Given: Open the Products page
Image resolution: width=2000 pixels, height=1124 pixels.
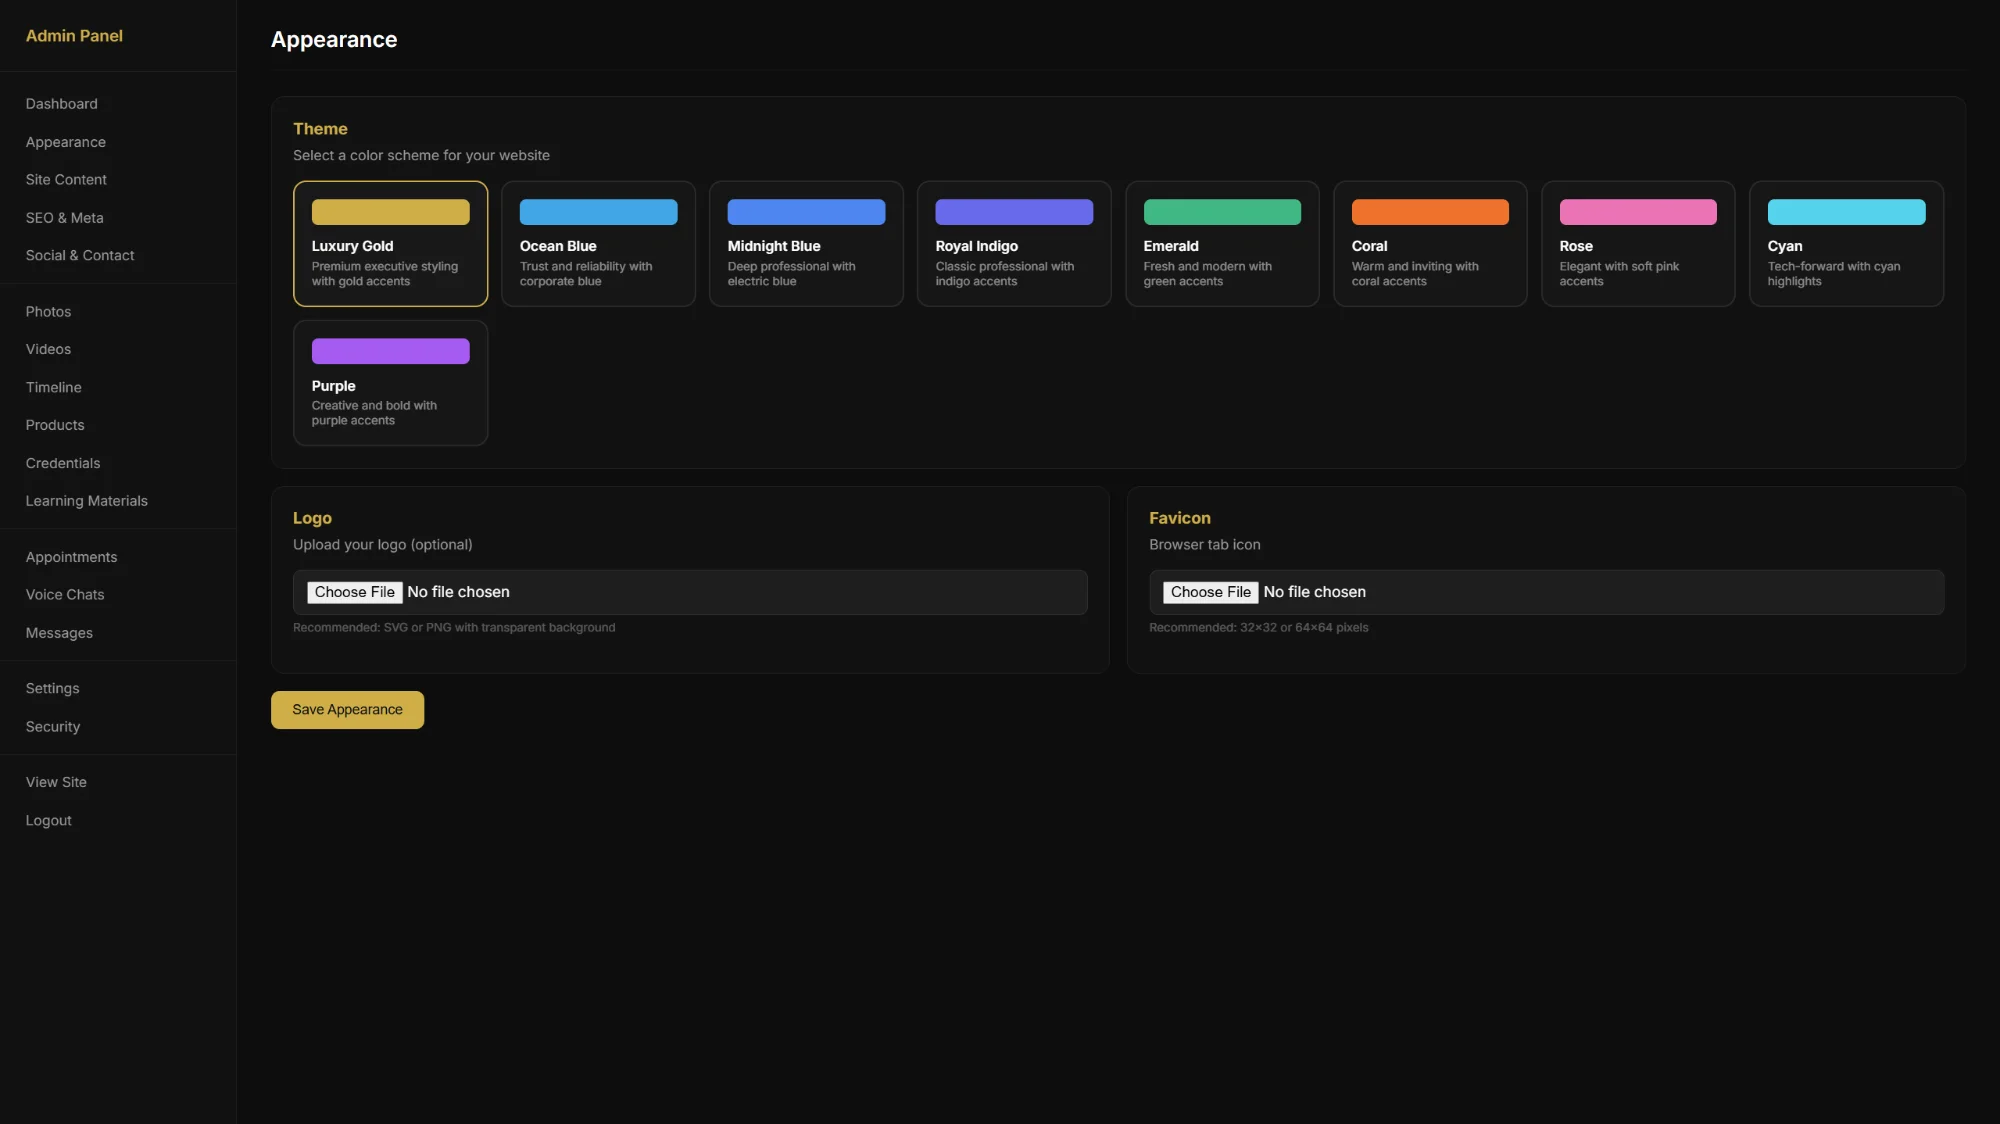Looking at the screenshot, I should (54, 424).
